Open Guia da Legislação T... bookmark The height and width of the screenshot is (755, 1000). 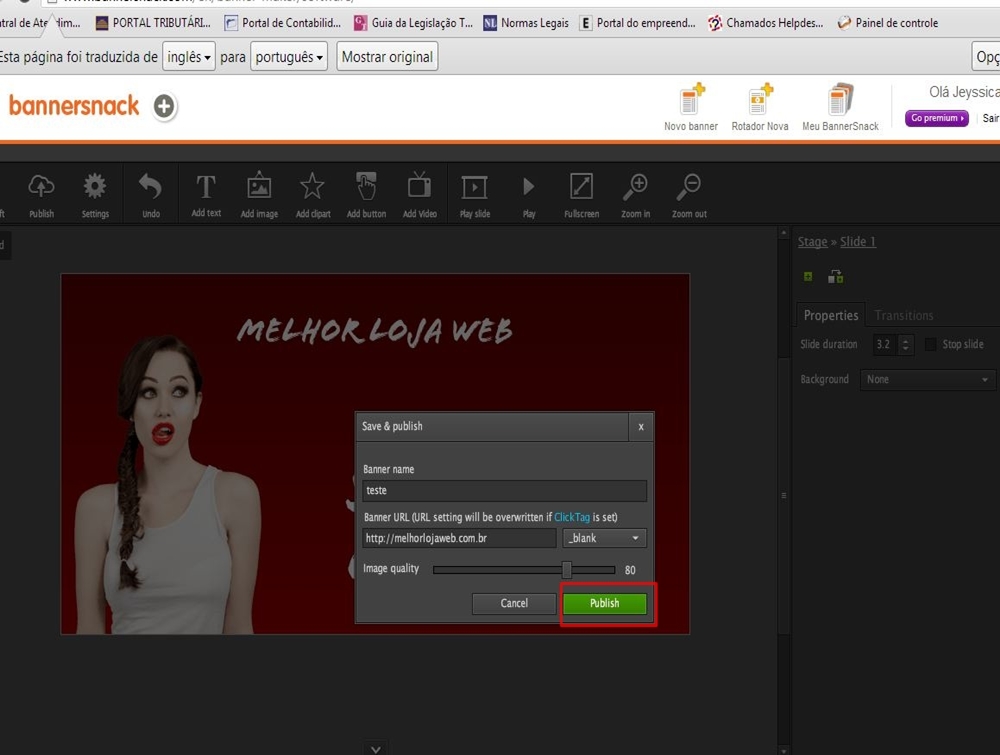pyautogui.click(x=413, y=23)
